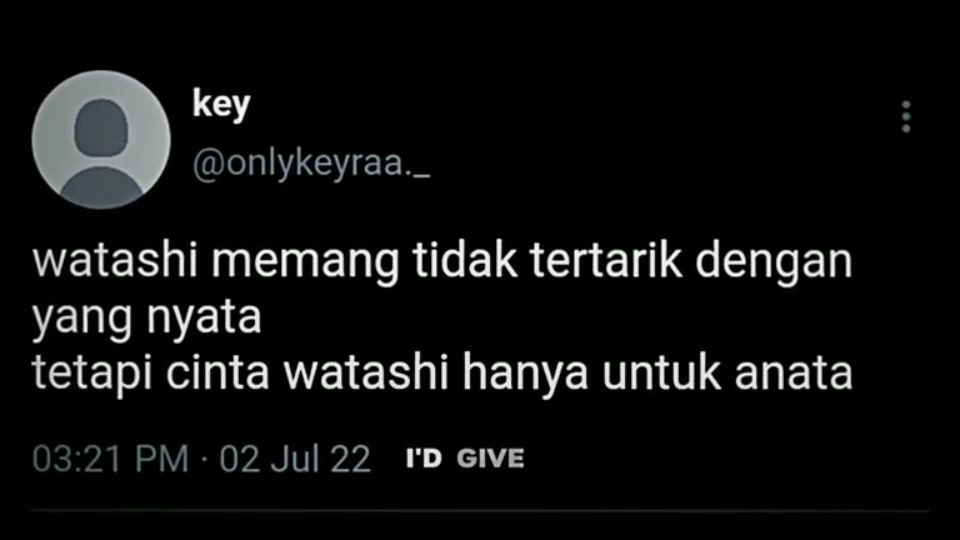Select the word "GIVE" beside the date
Screen dimensions: 960x540
pos(490,459)
